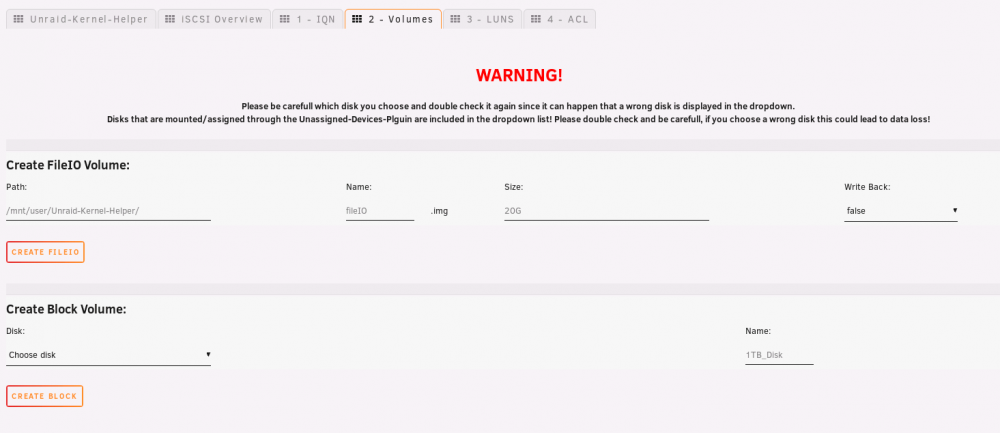
Task: Click grid icon on iSCSI Overview tab
Action: (170, 19)
